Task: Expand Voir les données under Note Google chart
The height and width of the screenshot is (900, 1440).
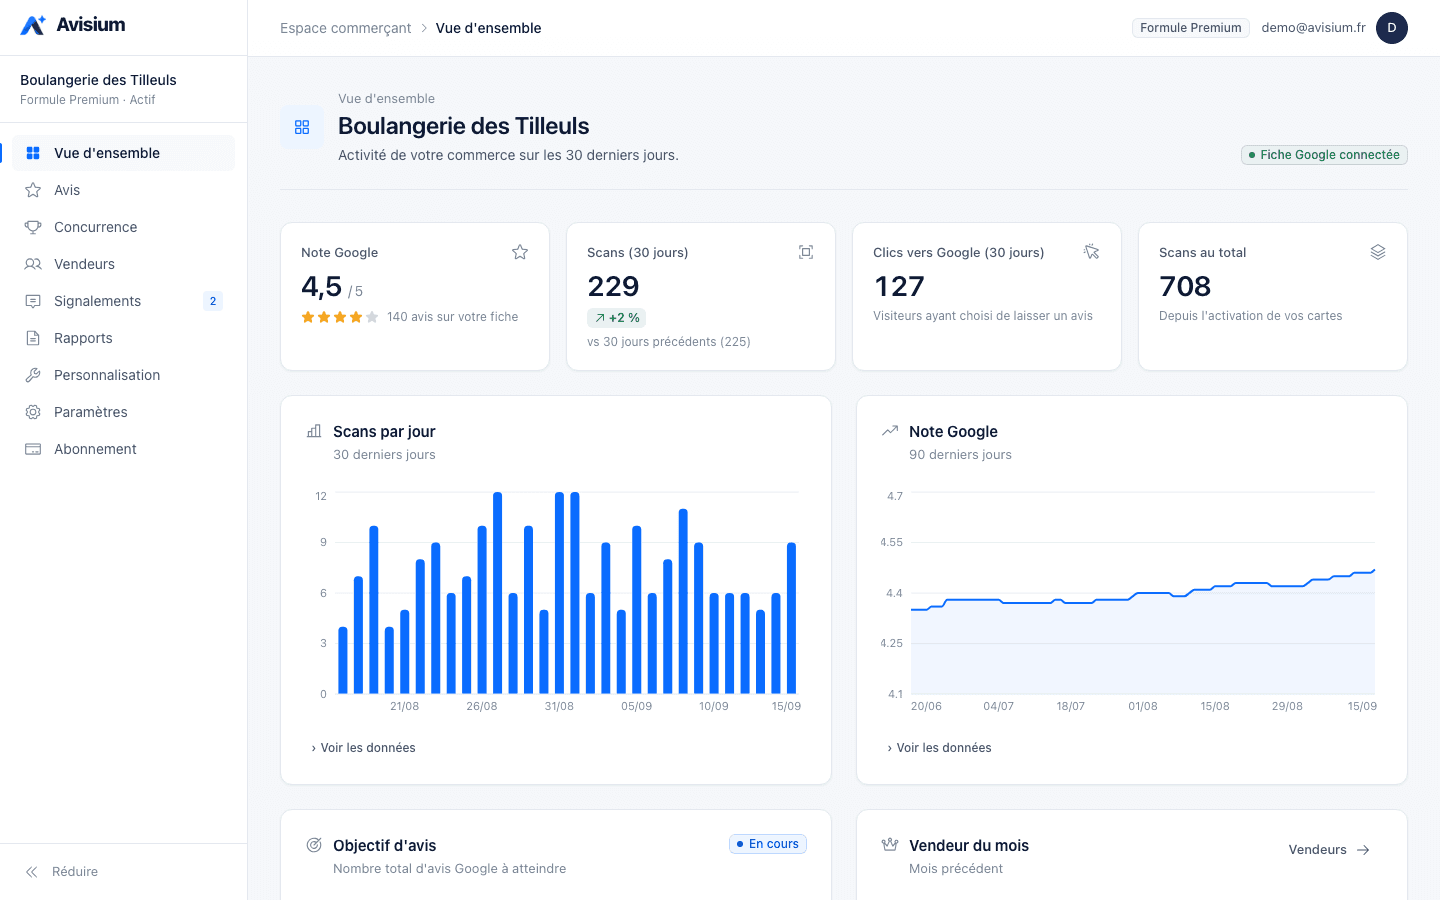Action: (x=939, y=748)
